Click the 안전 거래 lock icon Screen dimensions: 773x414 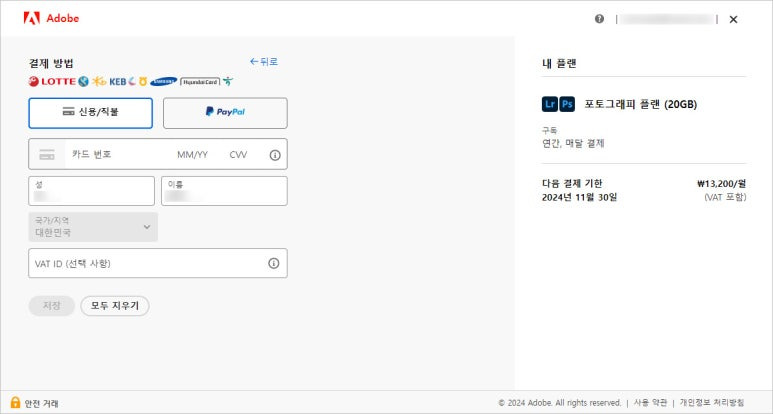click(15, 402)
